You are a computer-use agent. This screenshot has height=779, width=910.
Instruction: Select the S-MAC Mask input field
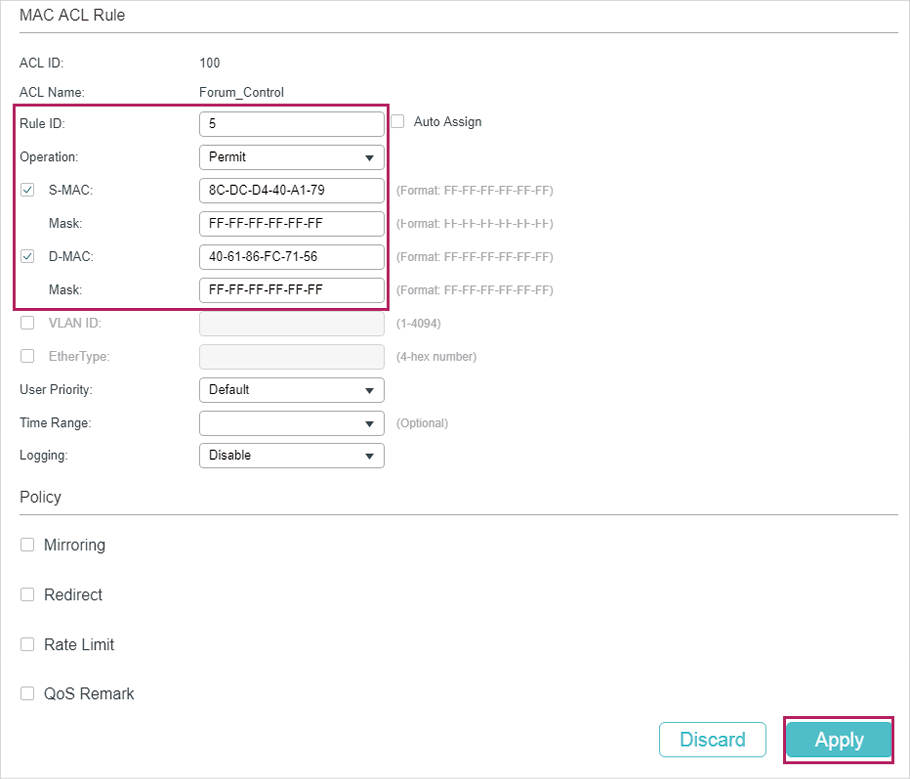(291, 223)
